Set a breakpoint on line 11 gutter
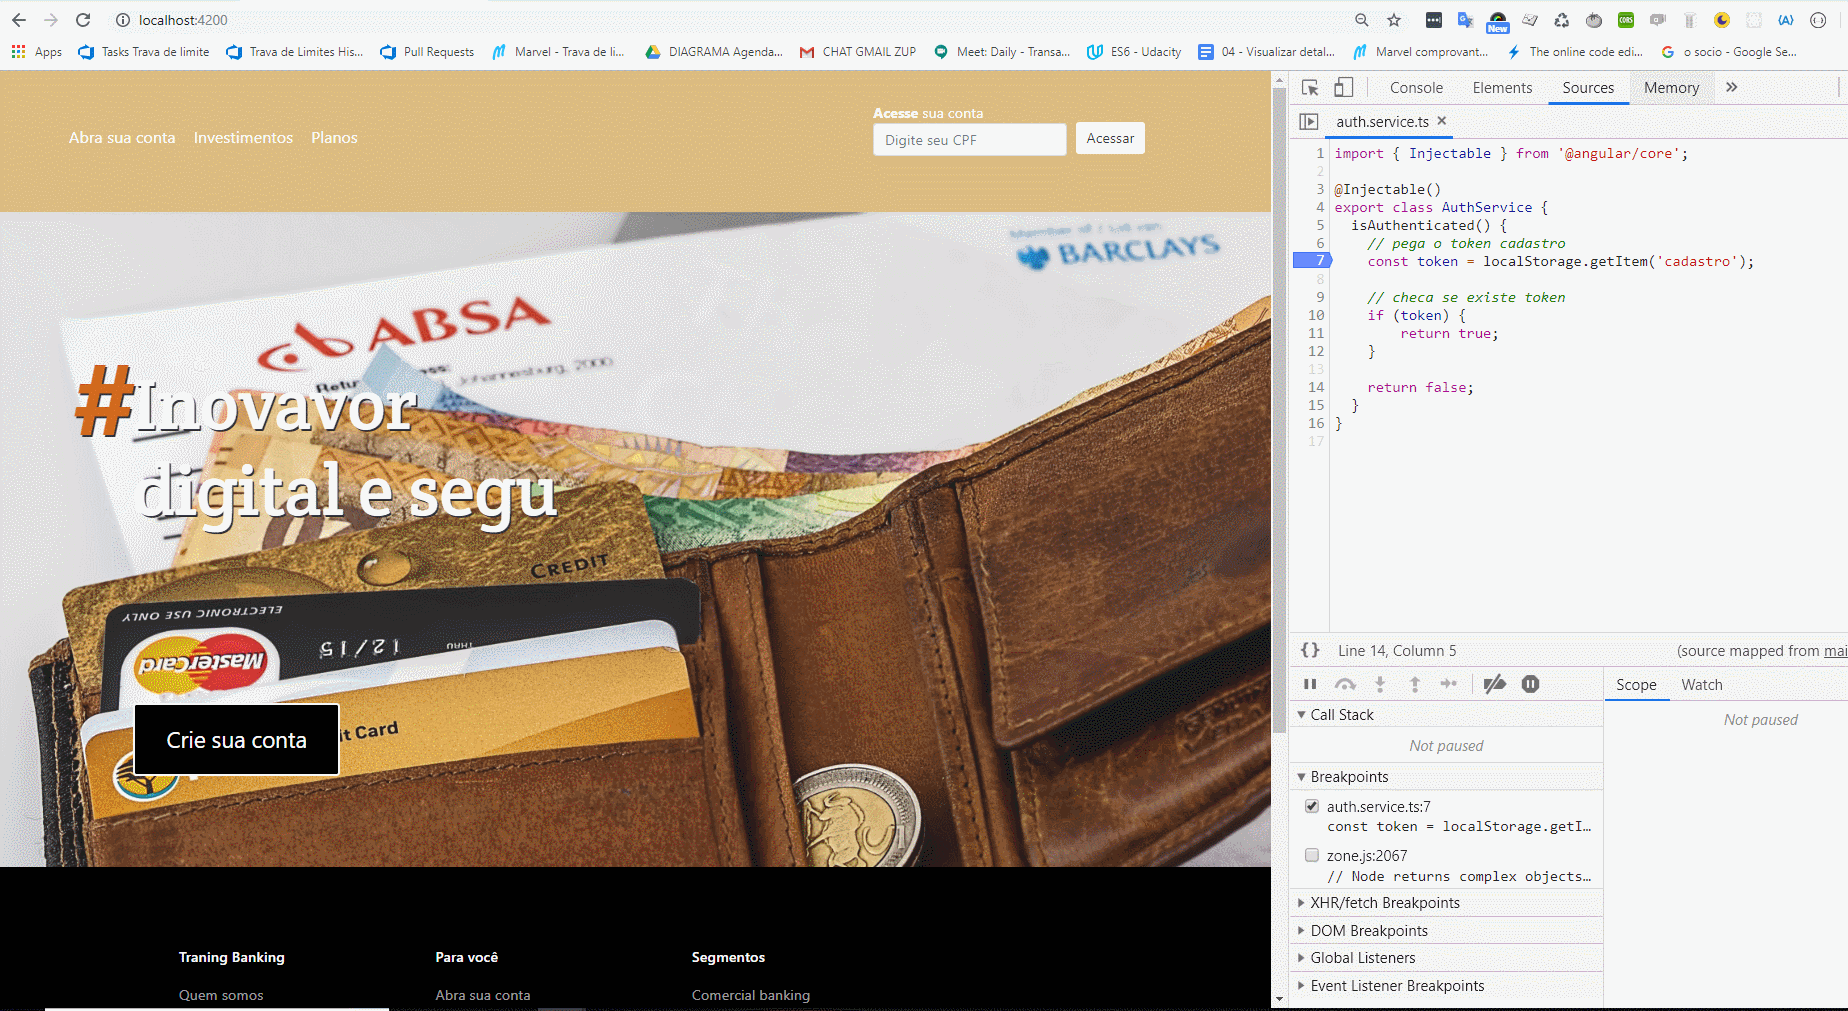 1315,333
